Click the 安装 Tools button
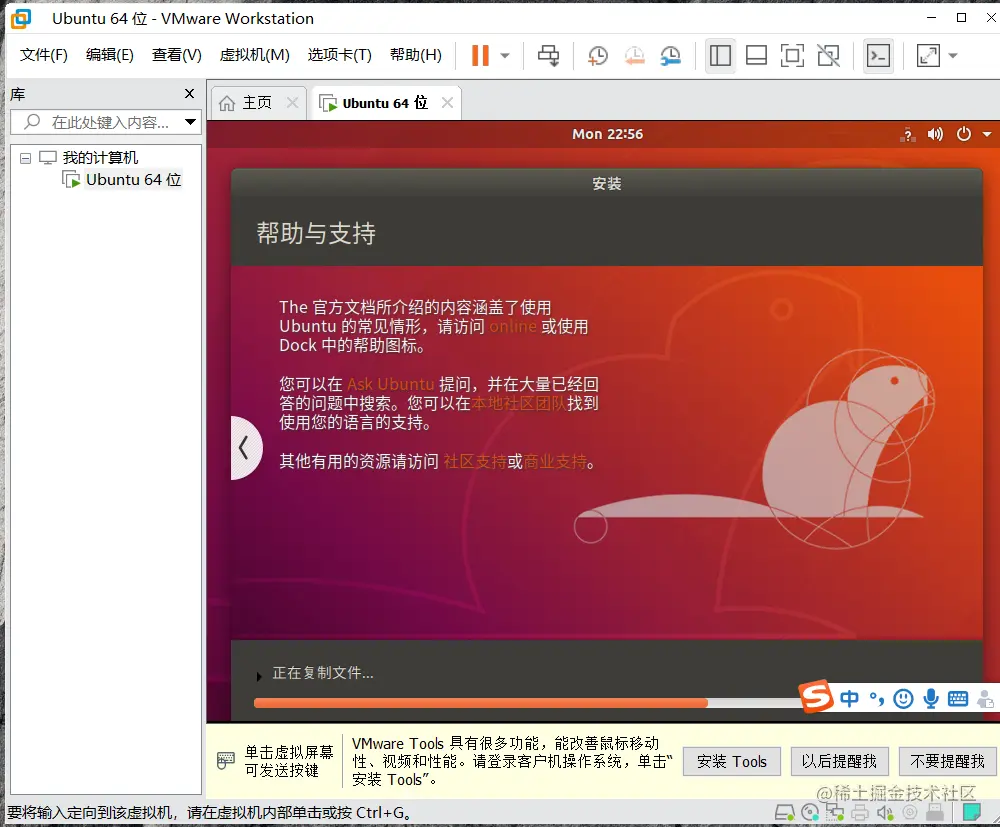This screenshot has height=827, width=1000. click(732, 761)
